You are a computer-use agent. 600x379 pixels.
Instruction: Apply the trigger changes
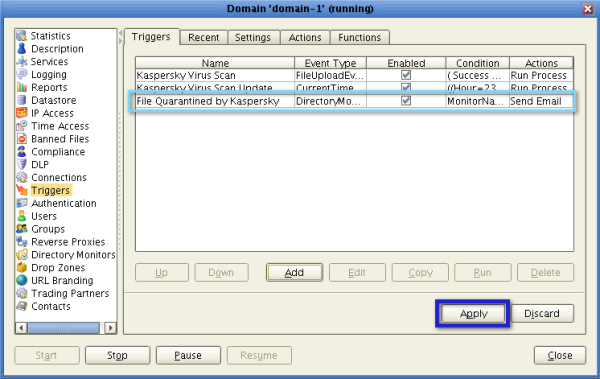pyautogui.click(x=474, y=314)
